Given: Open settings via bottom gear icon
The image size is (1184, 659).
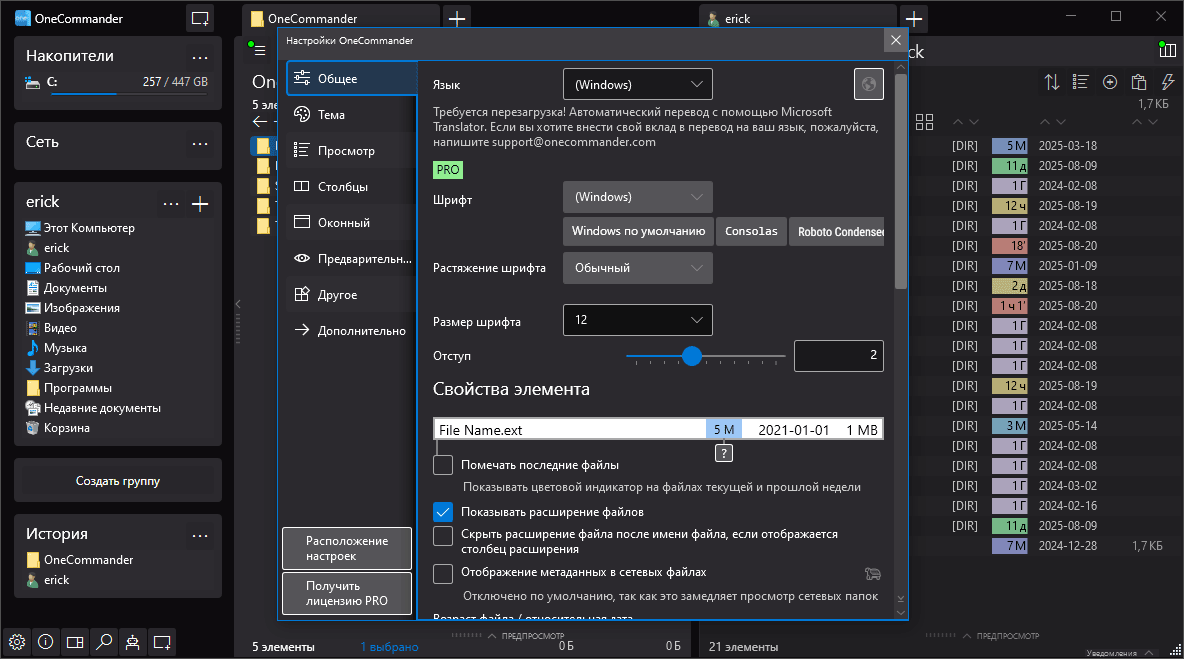Looking at the screenshot, I should [x=17, y=642].
